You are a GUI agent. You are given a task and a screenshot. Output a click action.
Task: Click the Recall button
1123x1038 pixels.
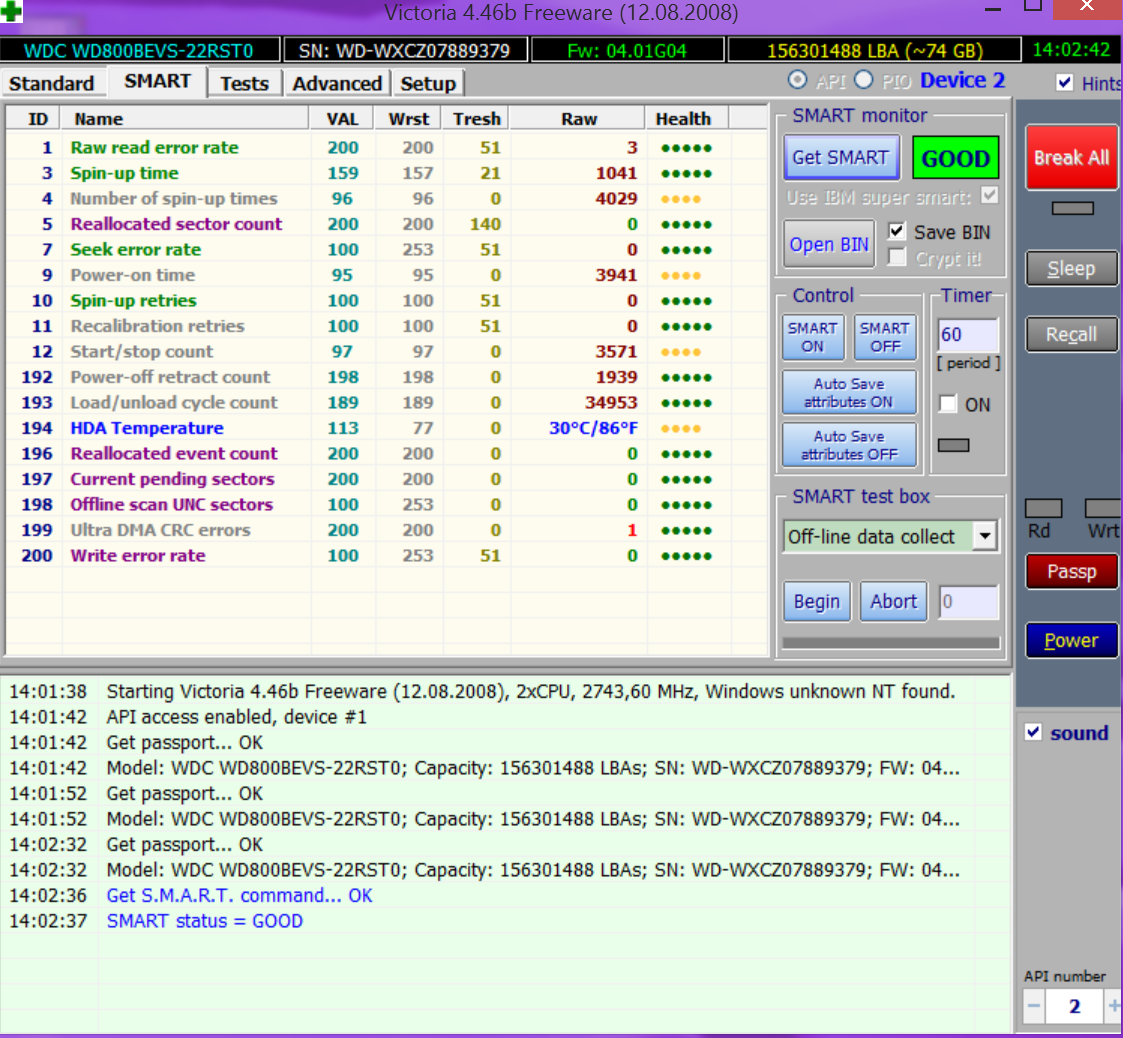coord(1071,335)
